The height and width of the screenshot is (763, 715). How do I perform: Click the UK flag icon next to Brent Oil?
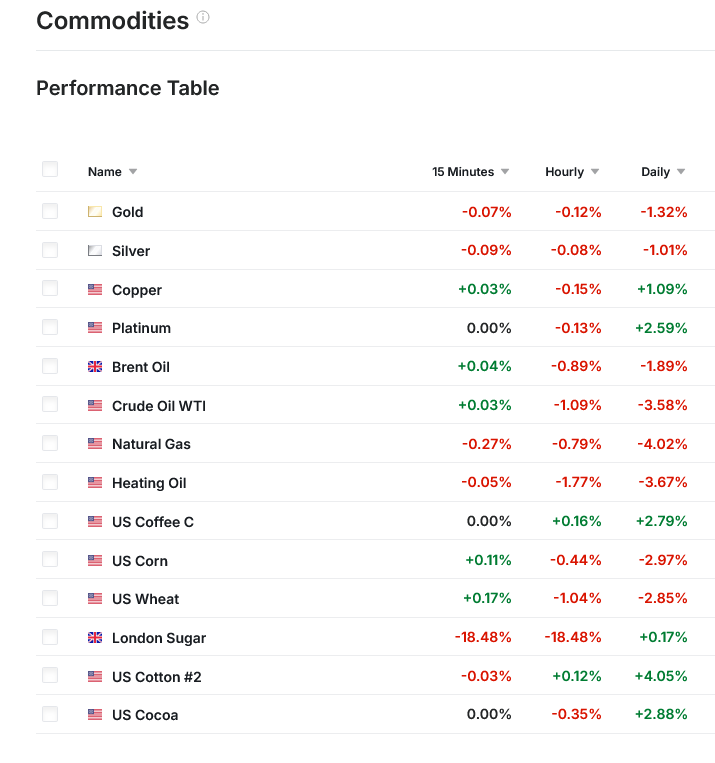(x=95, y=367)
